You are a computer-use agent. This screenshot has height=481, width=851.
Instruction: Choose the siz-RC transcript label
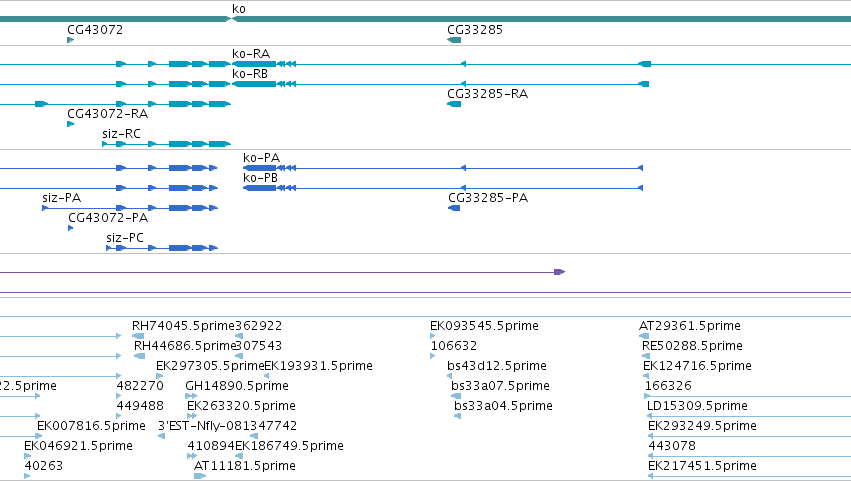click(121, 134)
